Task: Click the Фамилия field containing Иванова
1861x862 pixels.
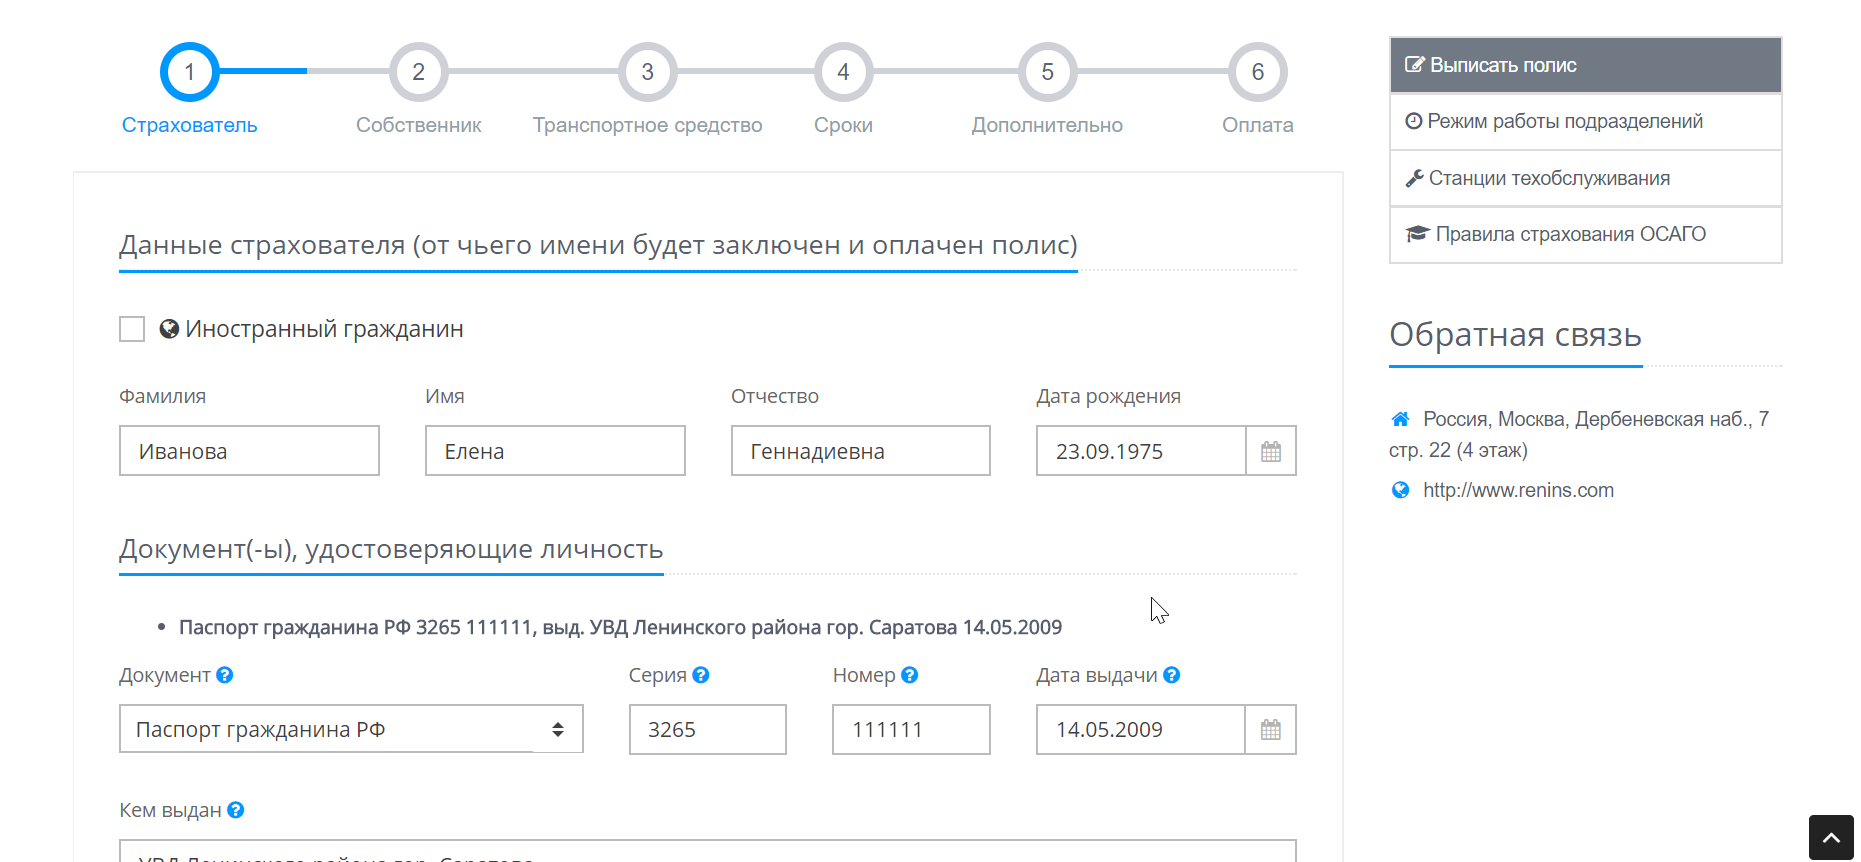Action: pyautogui.click(x=249, y=451)
